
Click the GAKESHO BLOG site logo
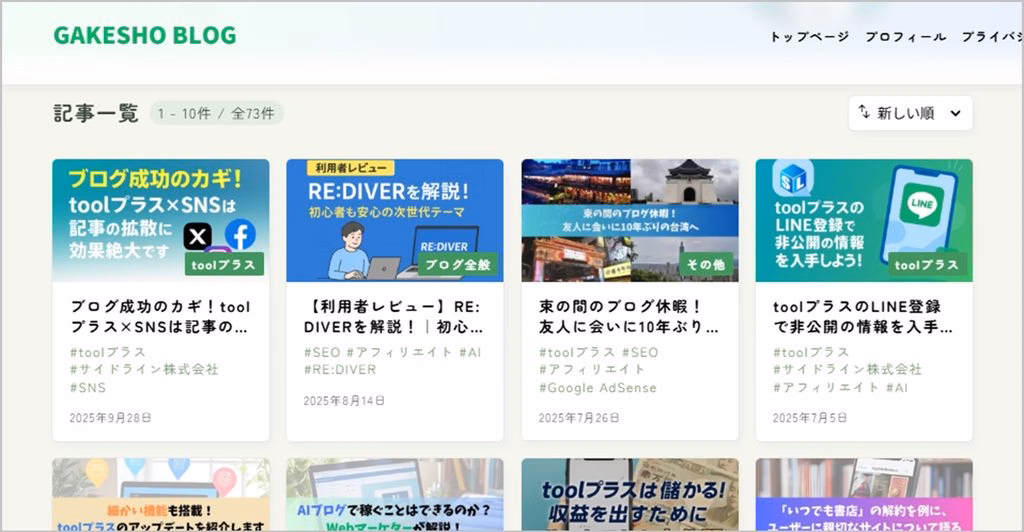click(x=144, y=35)
